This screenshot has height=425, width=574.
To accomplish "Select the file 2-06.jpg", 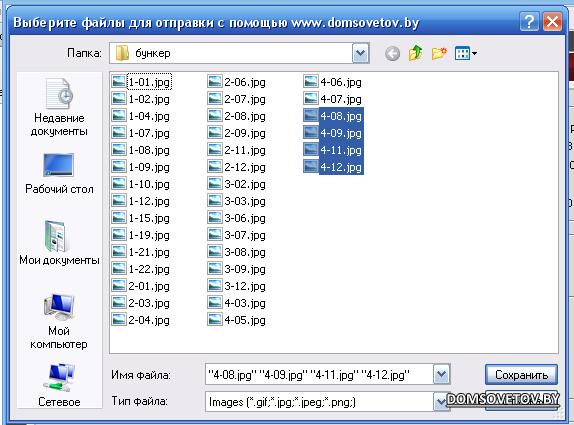I will [x=236, y=82].
